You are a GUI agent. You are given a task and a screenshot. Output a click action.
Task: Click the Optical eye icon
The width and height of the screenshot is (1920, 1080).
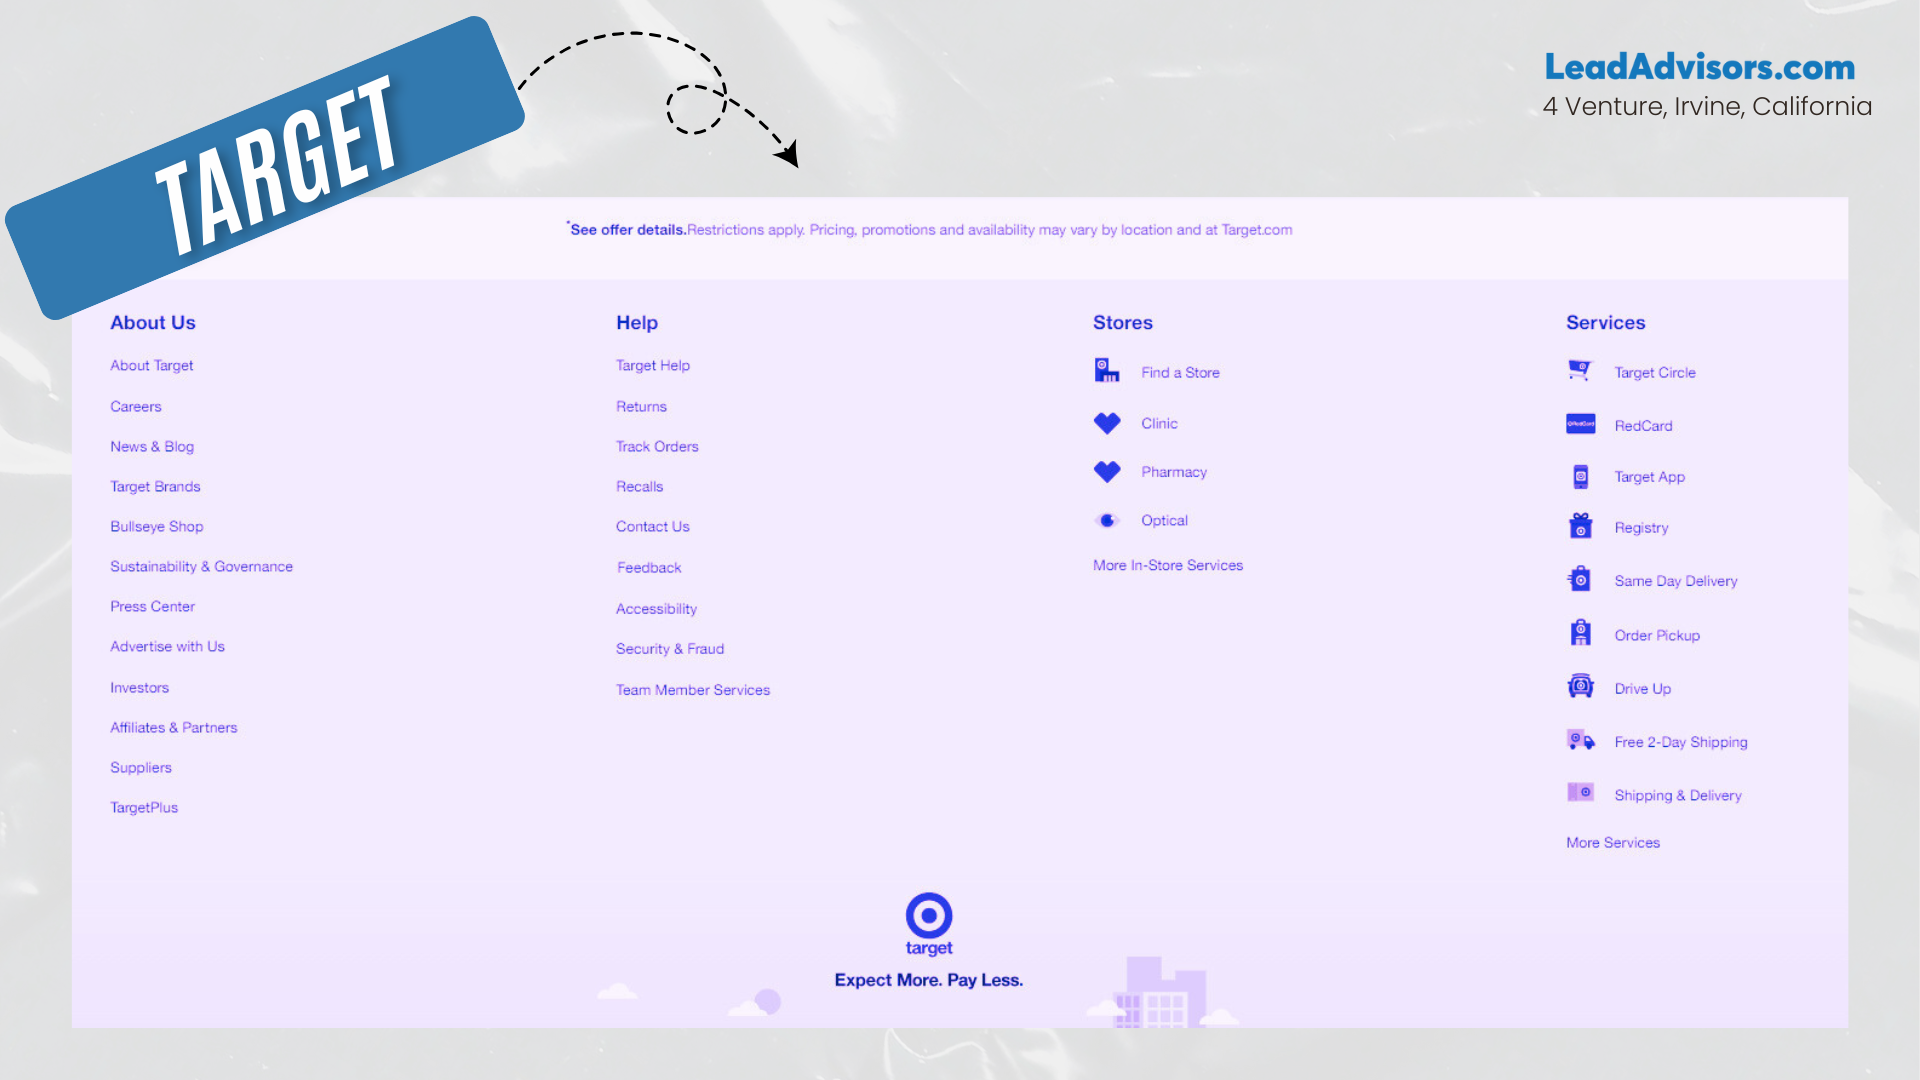(x=1107, y=520)
